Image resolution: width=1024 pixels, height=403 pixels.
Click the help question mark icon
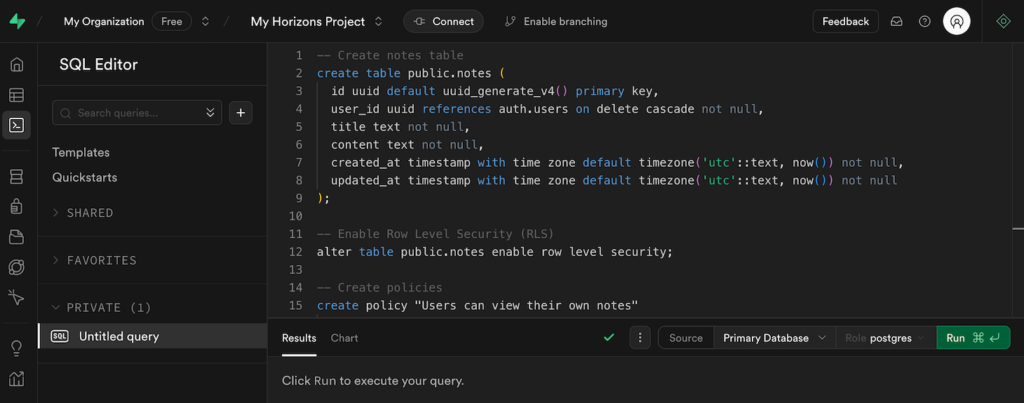(x=924, y=21)
